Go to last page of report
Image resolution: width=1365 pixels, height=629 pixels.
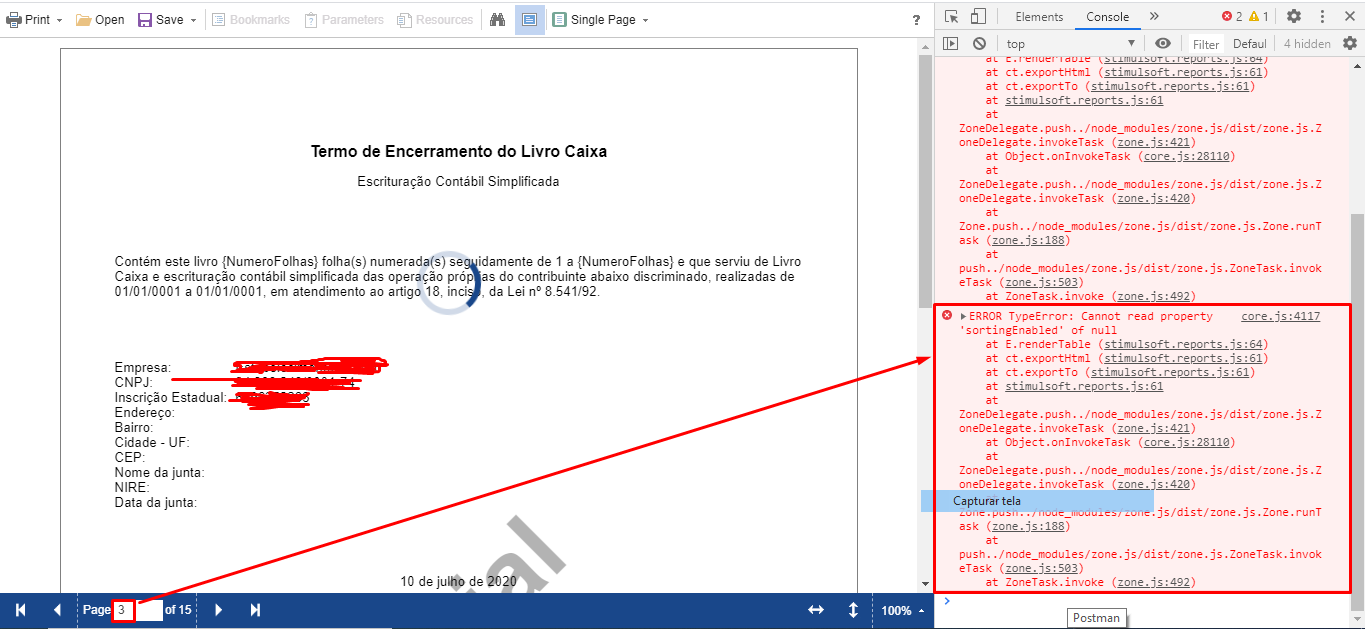click(255, 610)
